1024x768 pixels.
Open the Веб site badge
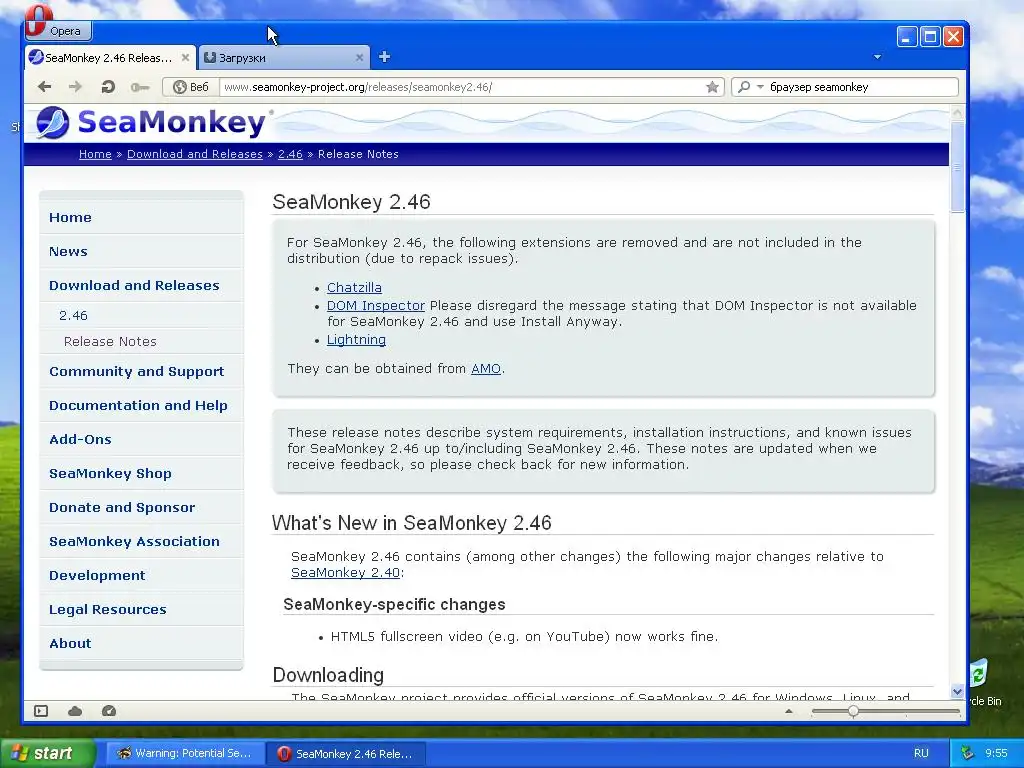pos(191,87)
